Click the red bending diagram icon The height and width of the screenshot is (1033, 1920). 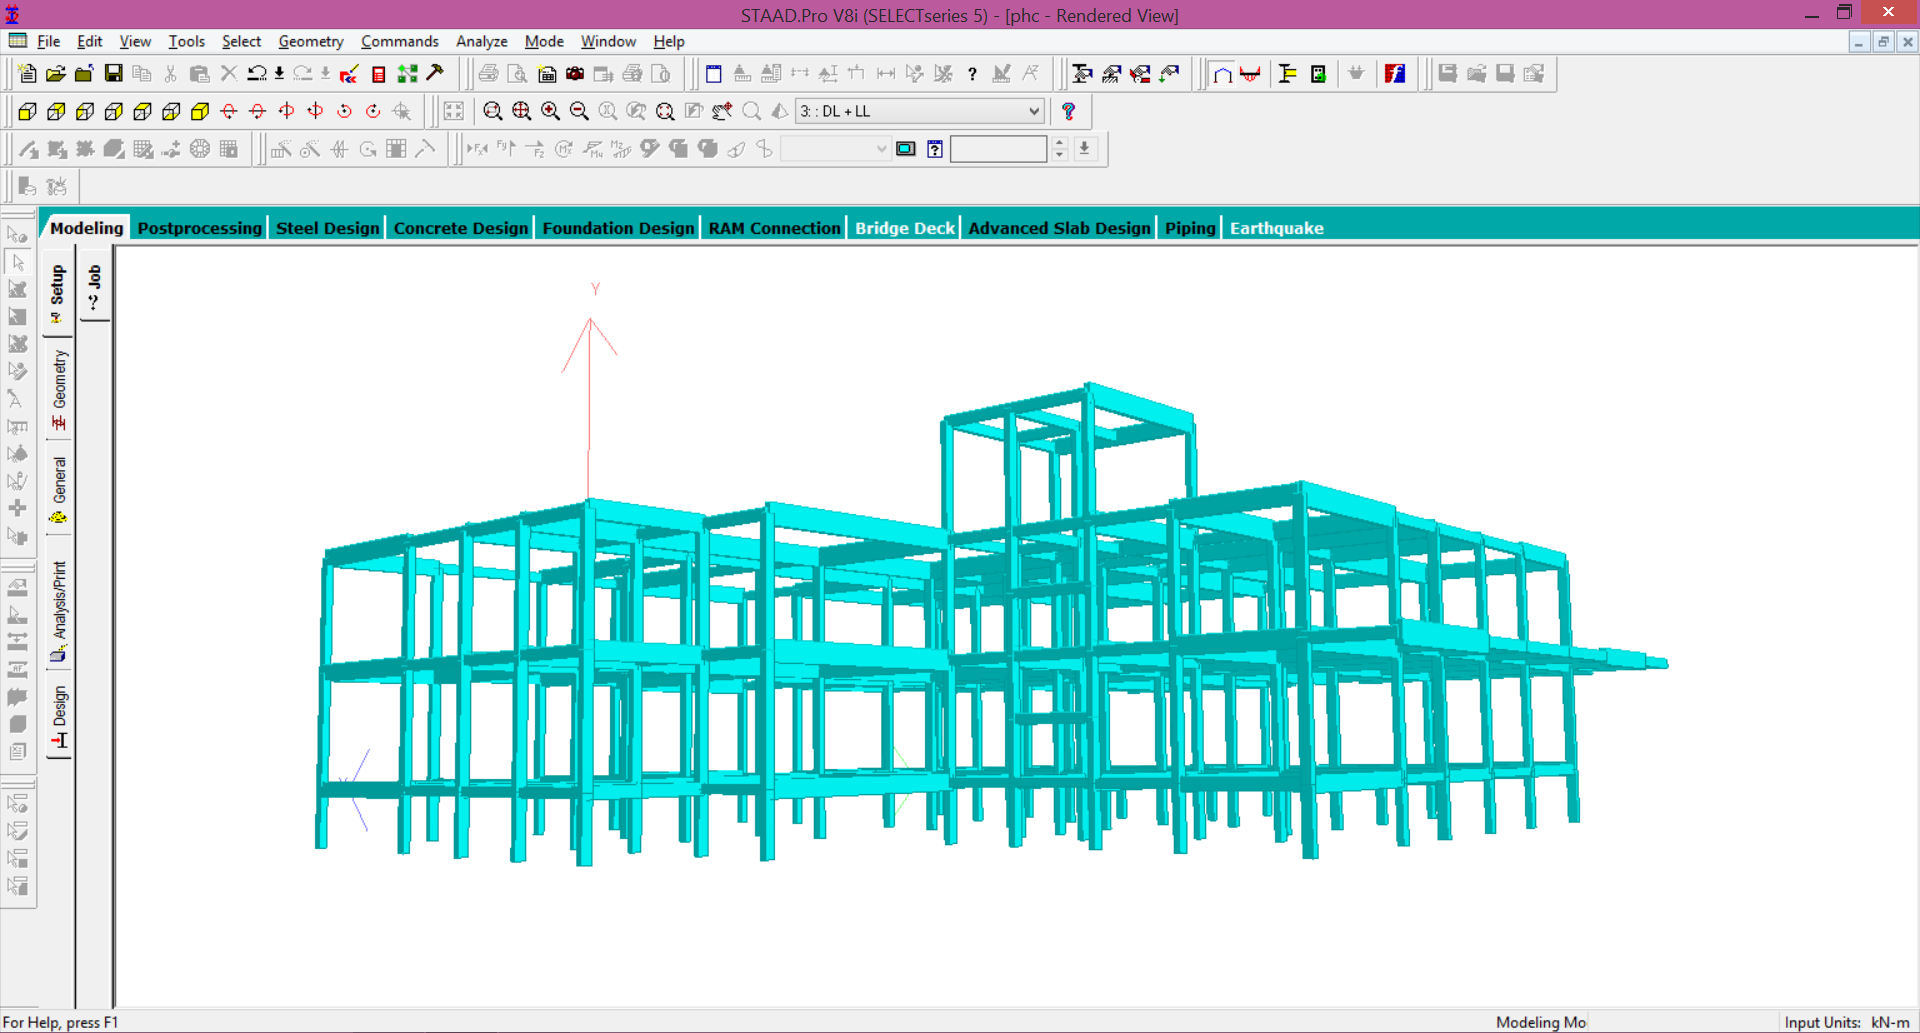(x=1250, y=74)
